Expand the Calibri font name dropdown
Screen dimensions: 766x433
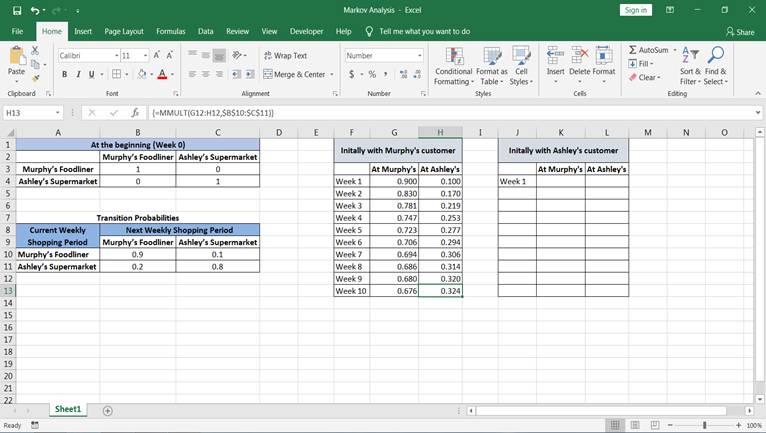tap(116, 56)
